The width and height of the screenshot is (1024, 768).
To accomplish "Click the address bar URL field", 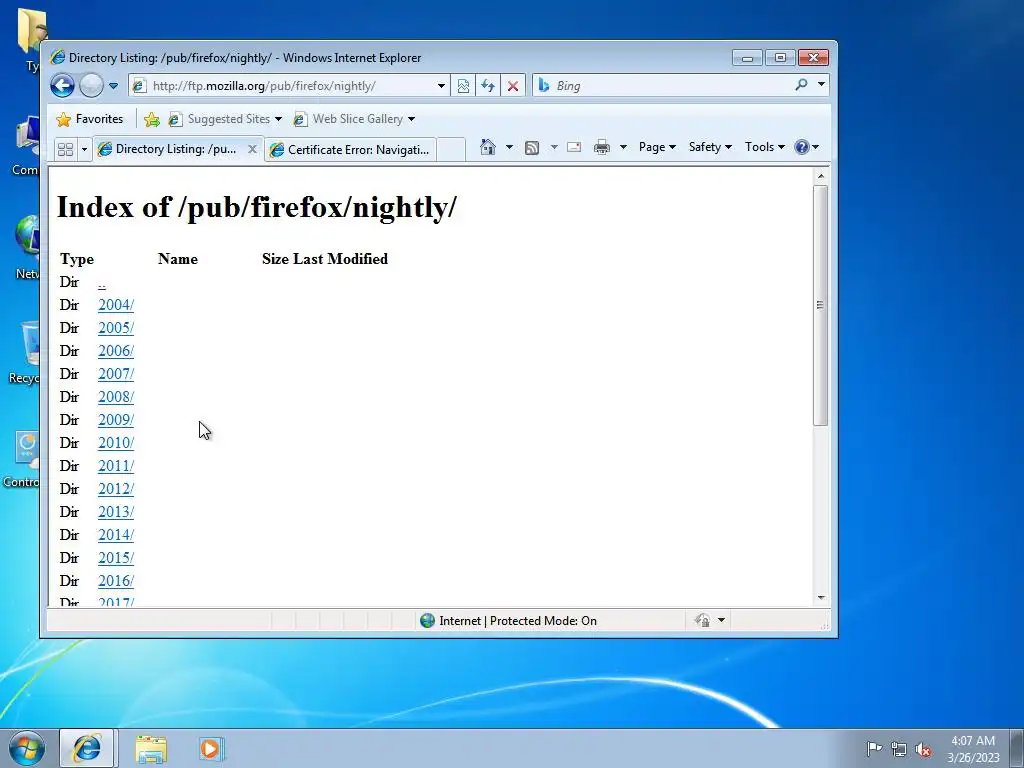I will coord(284,86).
